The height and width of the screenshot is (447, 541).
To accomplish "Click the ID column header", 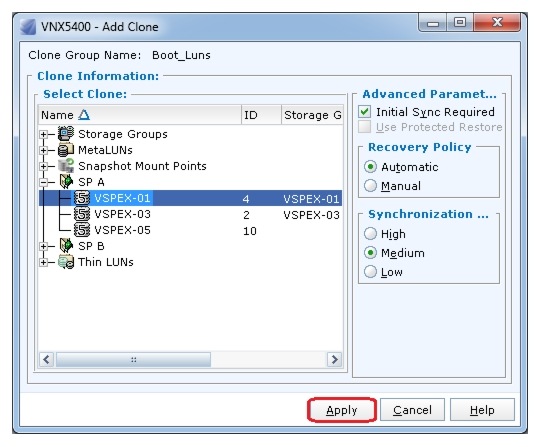I will point(261,115).
